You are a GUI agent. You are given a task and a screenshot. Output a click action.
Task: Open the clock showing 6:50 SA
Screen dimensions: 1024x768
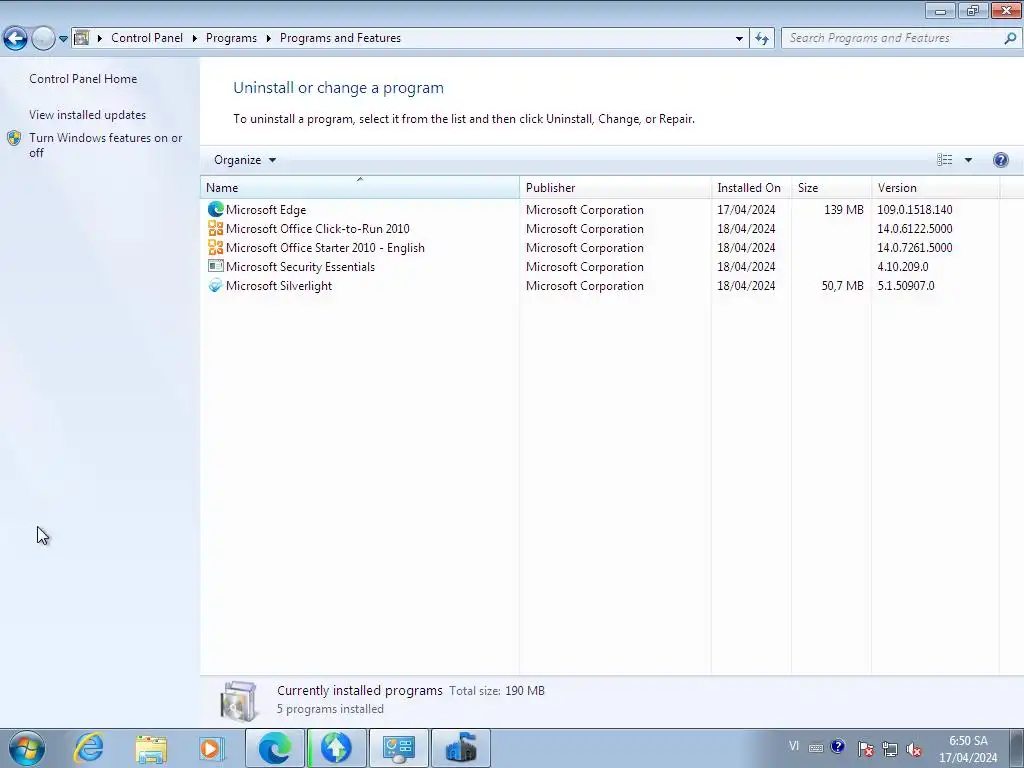point(968,749)
